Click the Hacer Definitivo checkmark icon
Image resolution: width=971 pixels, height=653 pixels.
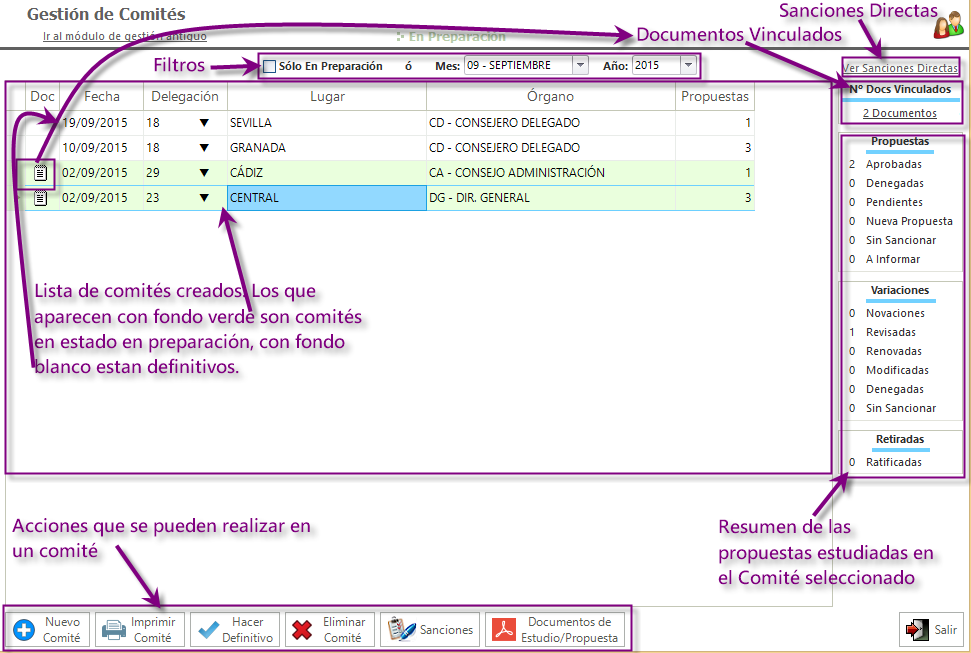click(x=208, y=630)
